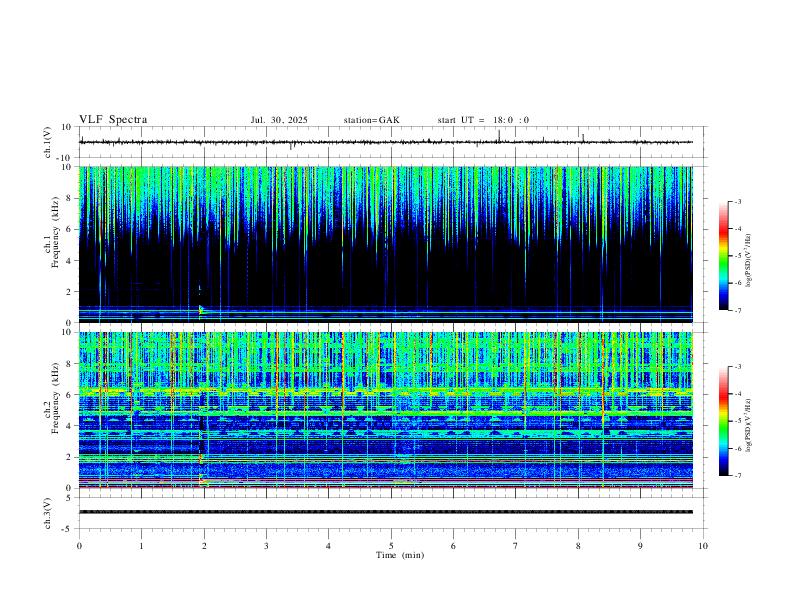Screen dimensions: 792x612
Task: Click the "ch.3(V)" axis label
Action: [48, 513]
